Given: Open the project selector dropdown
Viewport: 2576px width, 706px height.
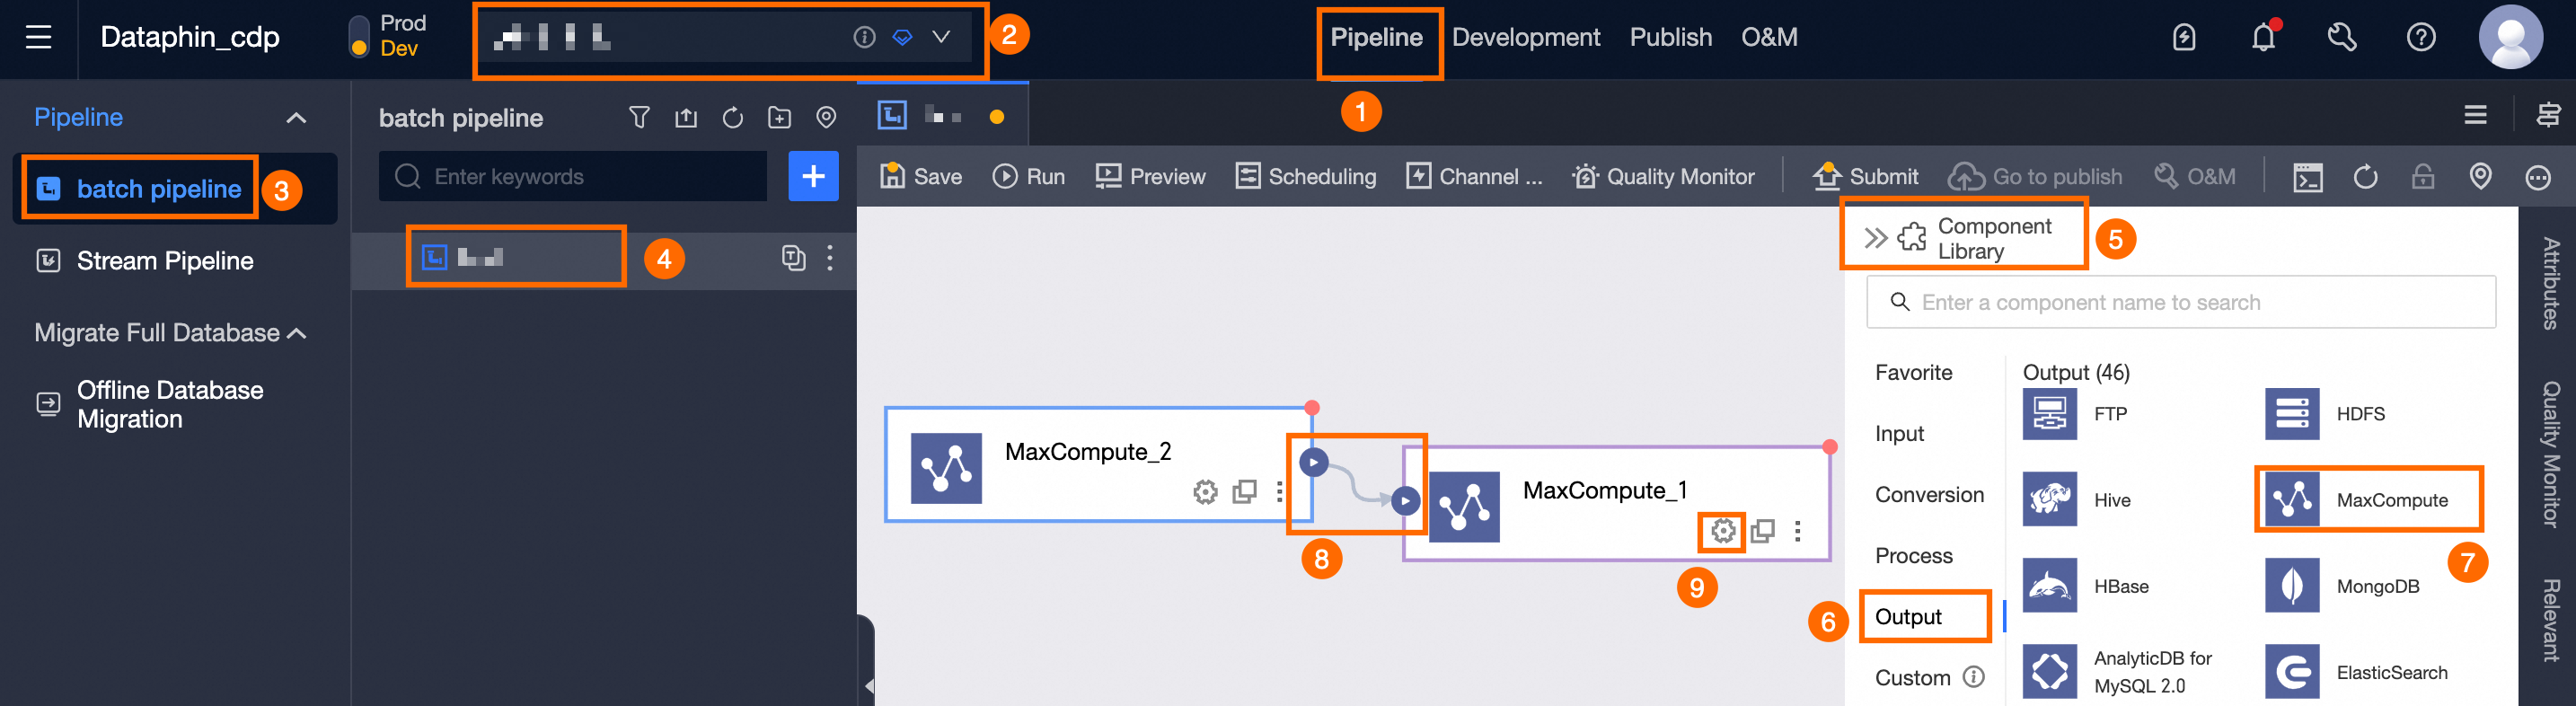Looking at the screenshot, I should pos(941,37).
